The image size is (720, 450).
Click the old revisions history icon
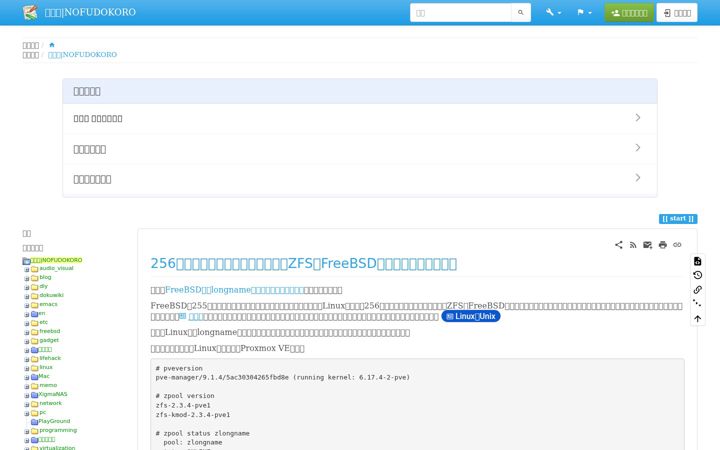[x=698, y=275]
